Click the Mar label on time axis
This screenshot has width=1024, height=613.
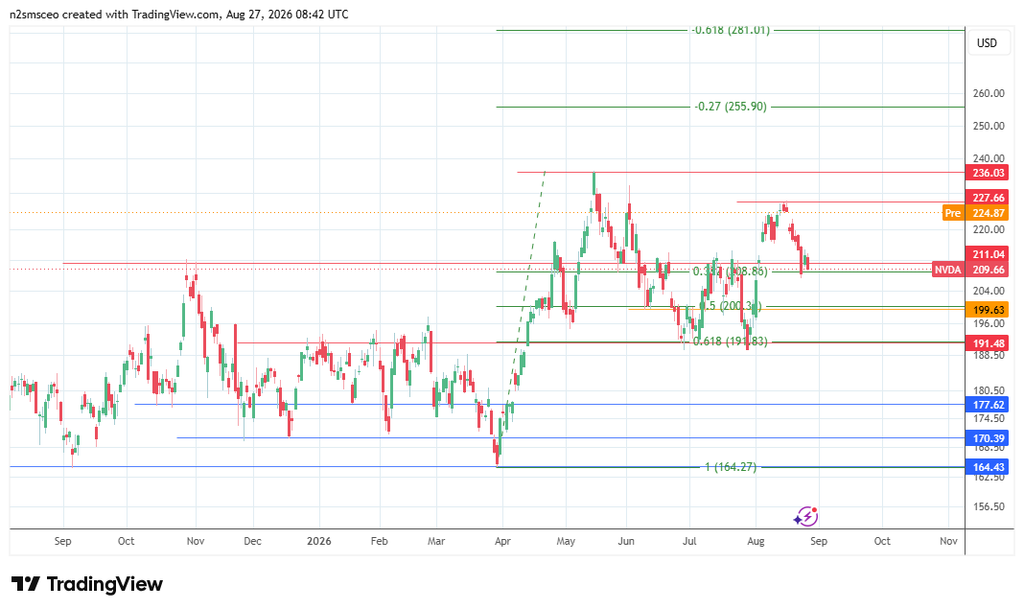(x=436, y=541)
